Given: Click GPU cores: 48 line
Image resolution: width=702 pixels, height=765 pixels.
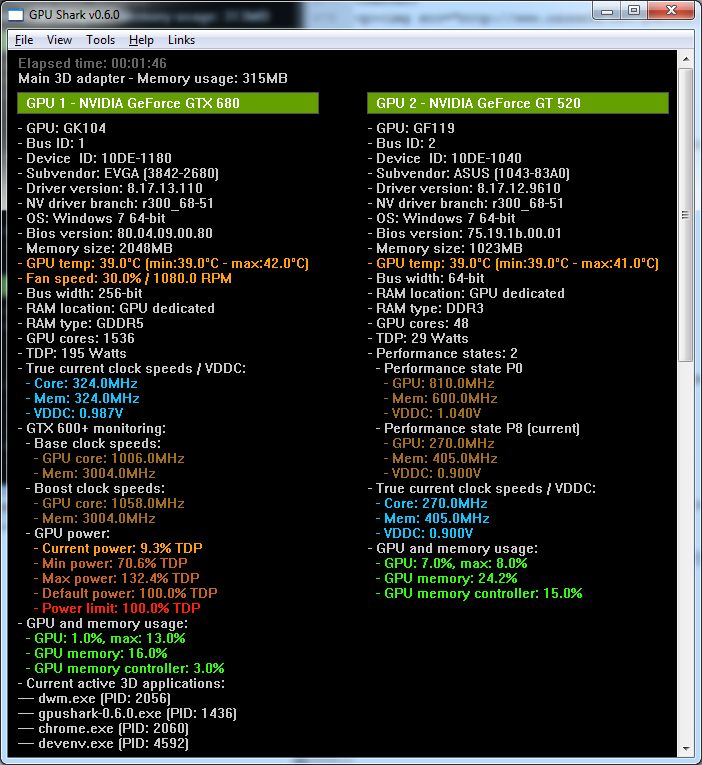Looking at the screenshot, I should point(418,323).
